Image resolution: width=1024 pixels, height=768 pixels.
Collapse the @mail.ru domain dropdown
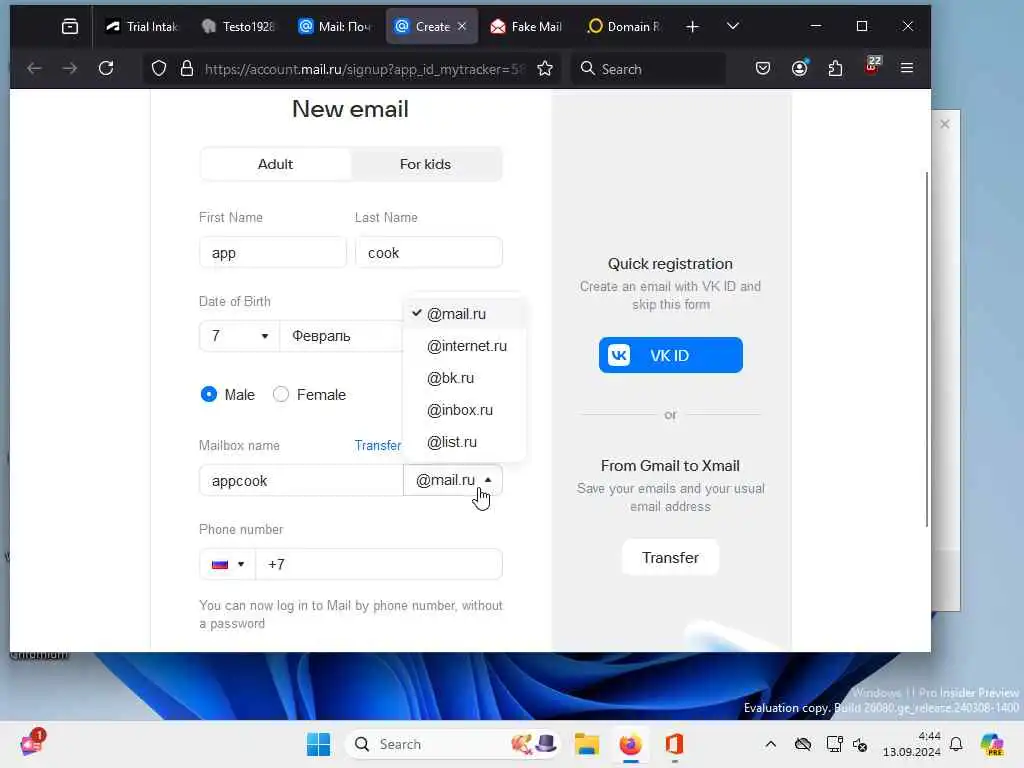pyautogui.click(x=453, y=480)
